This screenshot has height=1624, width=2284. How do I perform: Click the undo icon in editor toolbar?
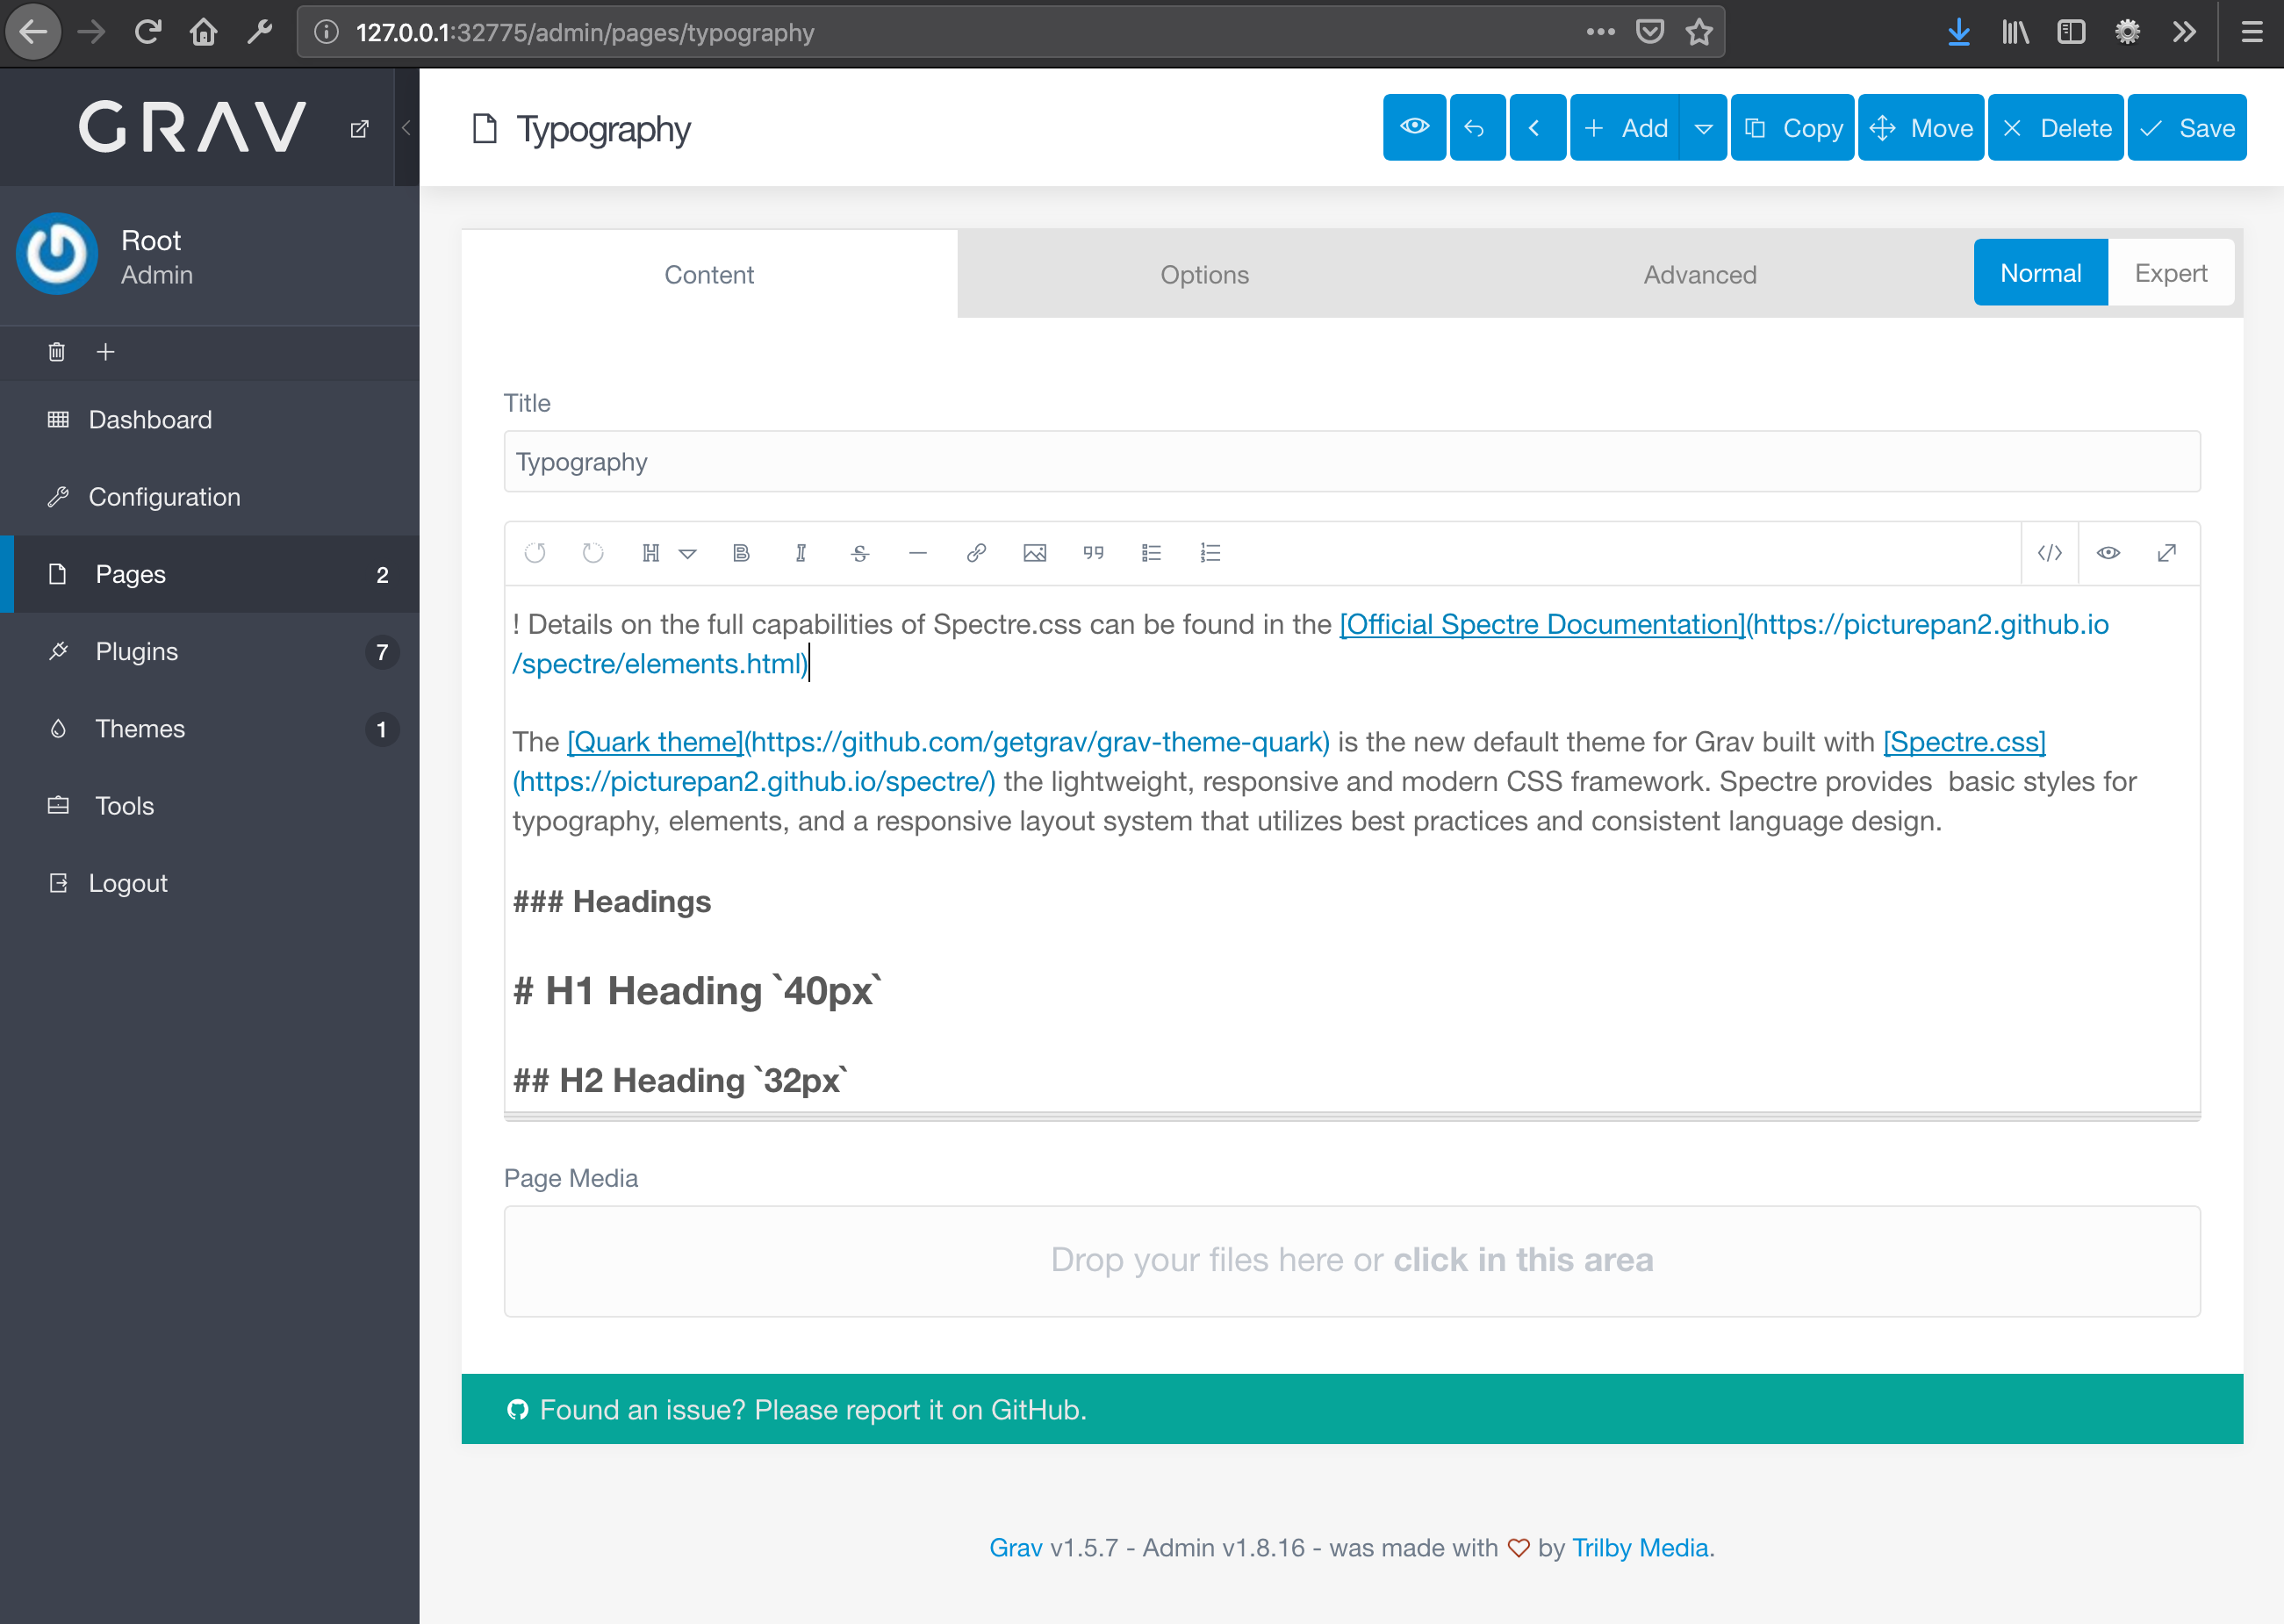pos(535,553)
